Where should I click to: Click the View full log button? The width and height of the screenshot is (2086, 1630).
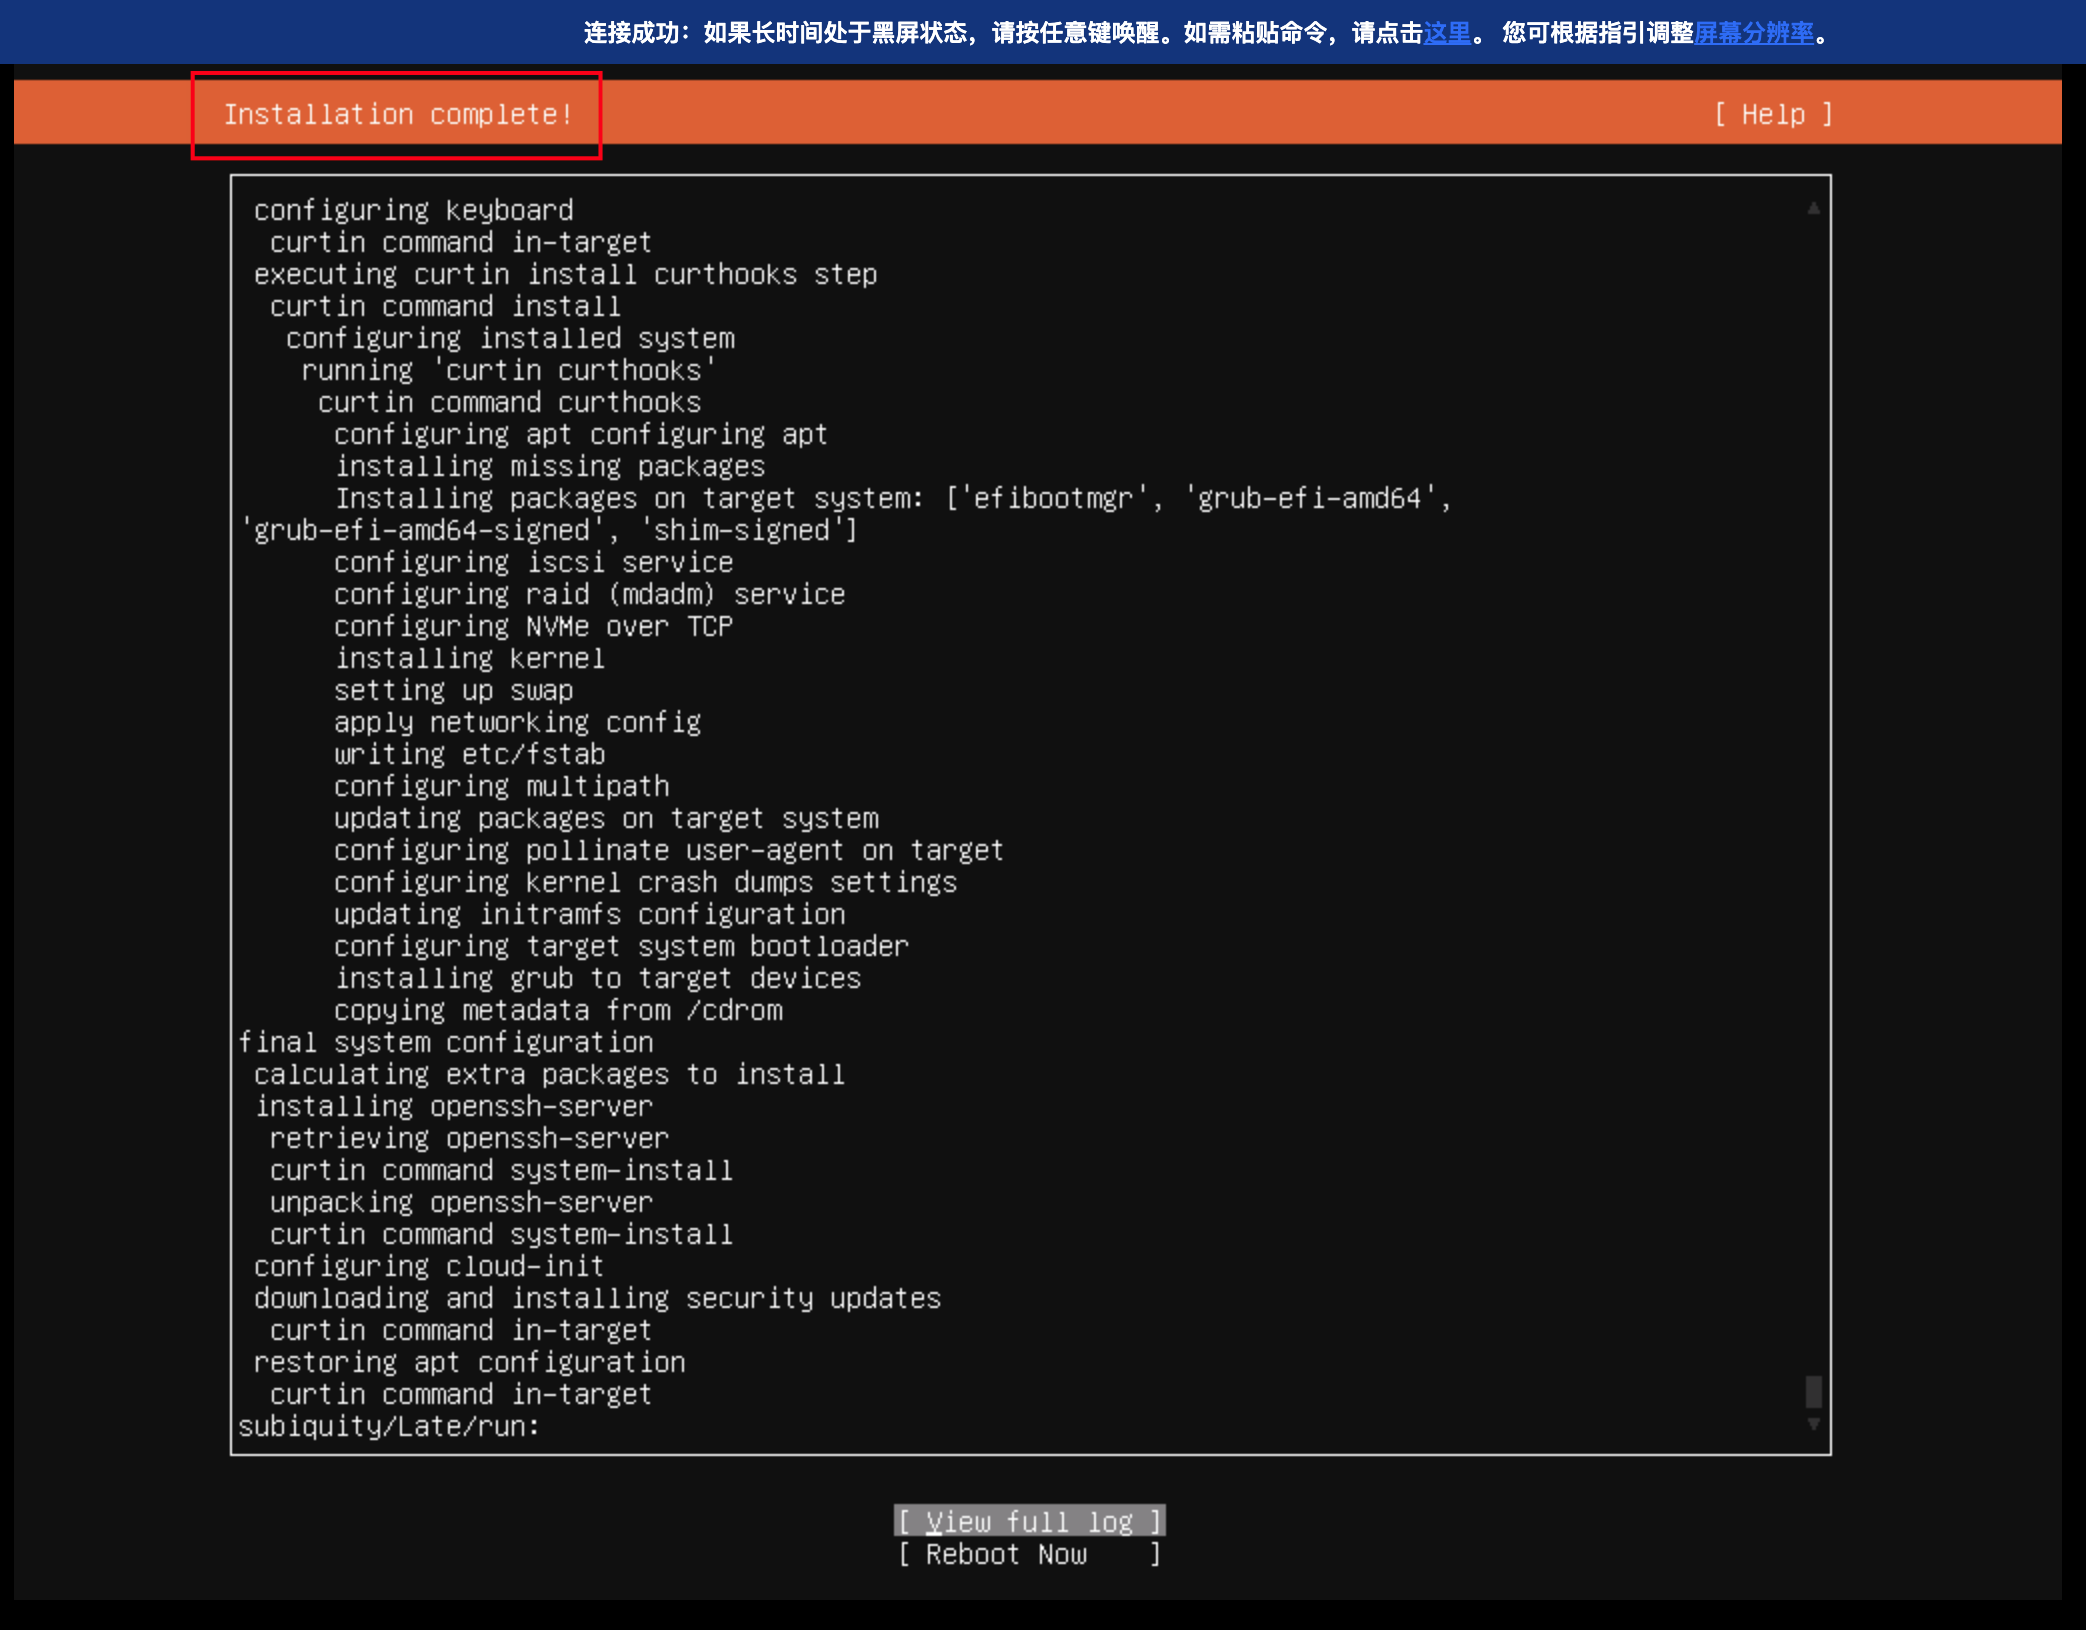coord(1029,1521)
